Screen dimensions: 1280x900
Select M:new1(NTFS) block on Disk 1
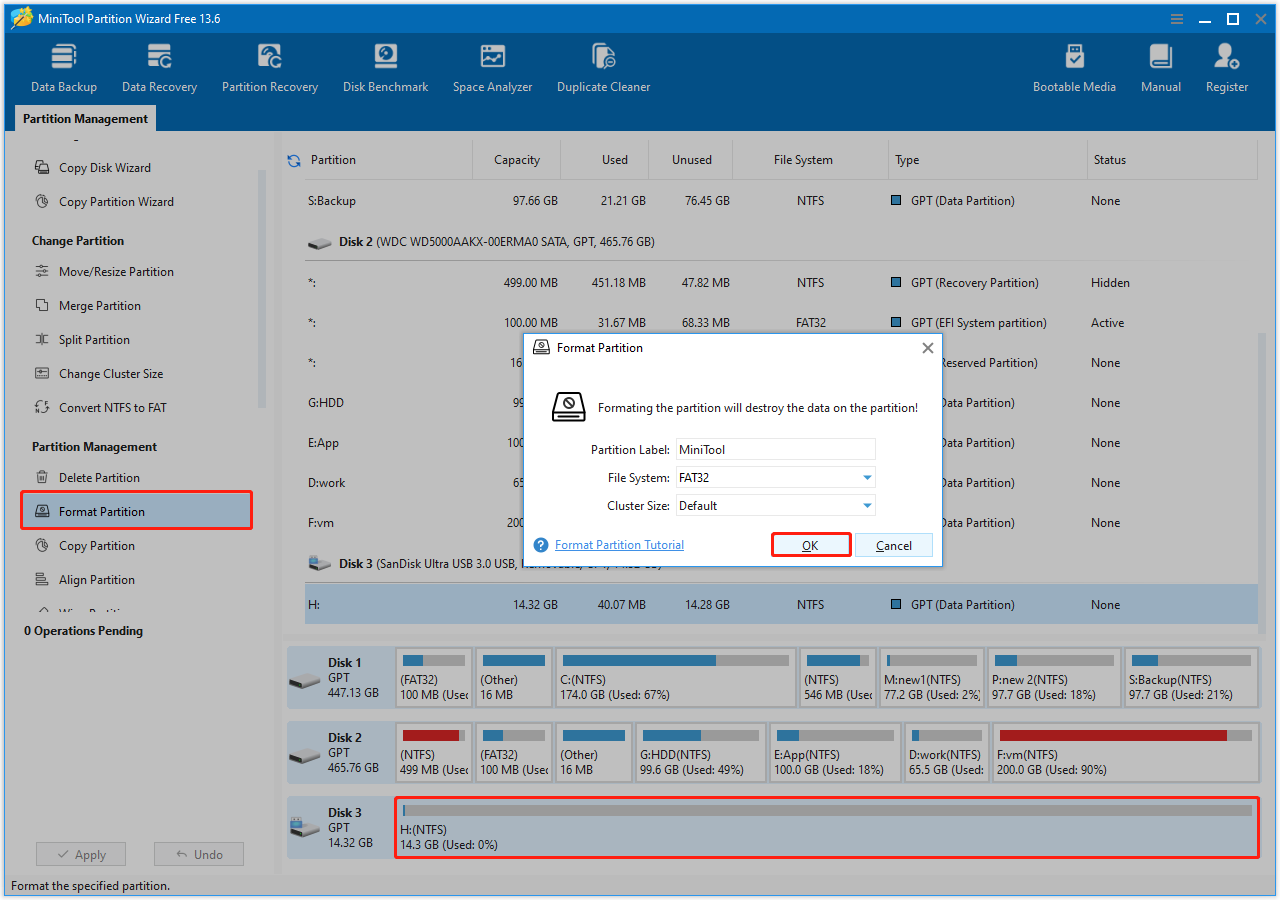coord(931,678)
